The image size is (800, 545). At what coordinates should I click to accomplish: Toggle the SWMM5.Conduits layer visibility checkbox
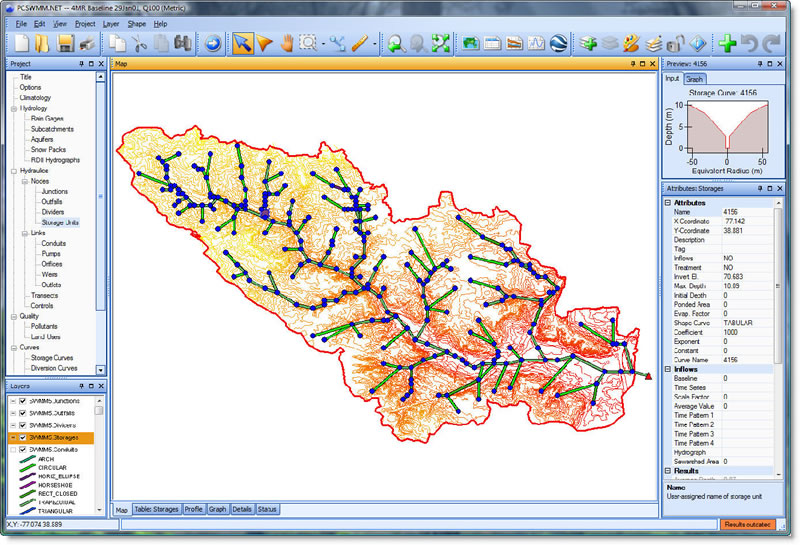click(x=24, y=450)
